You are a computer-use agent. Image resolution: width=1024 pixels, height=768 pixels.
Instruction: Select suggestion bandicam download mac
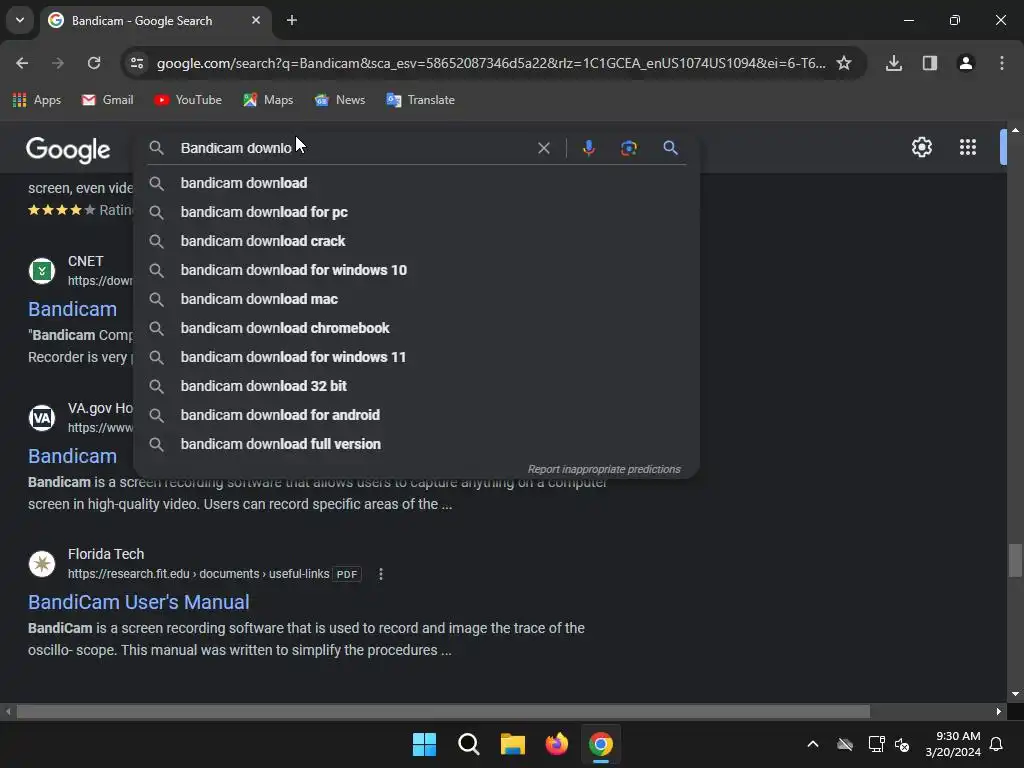pyautogui.click(x=416, y=299)
